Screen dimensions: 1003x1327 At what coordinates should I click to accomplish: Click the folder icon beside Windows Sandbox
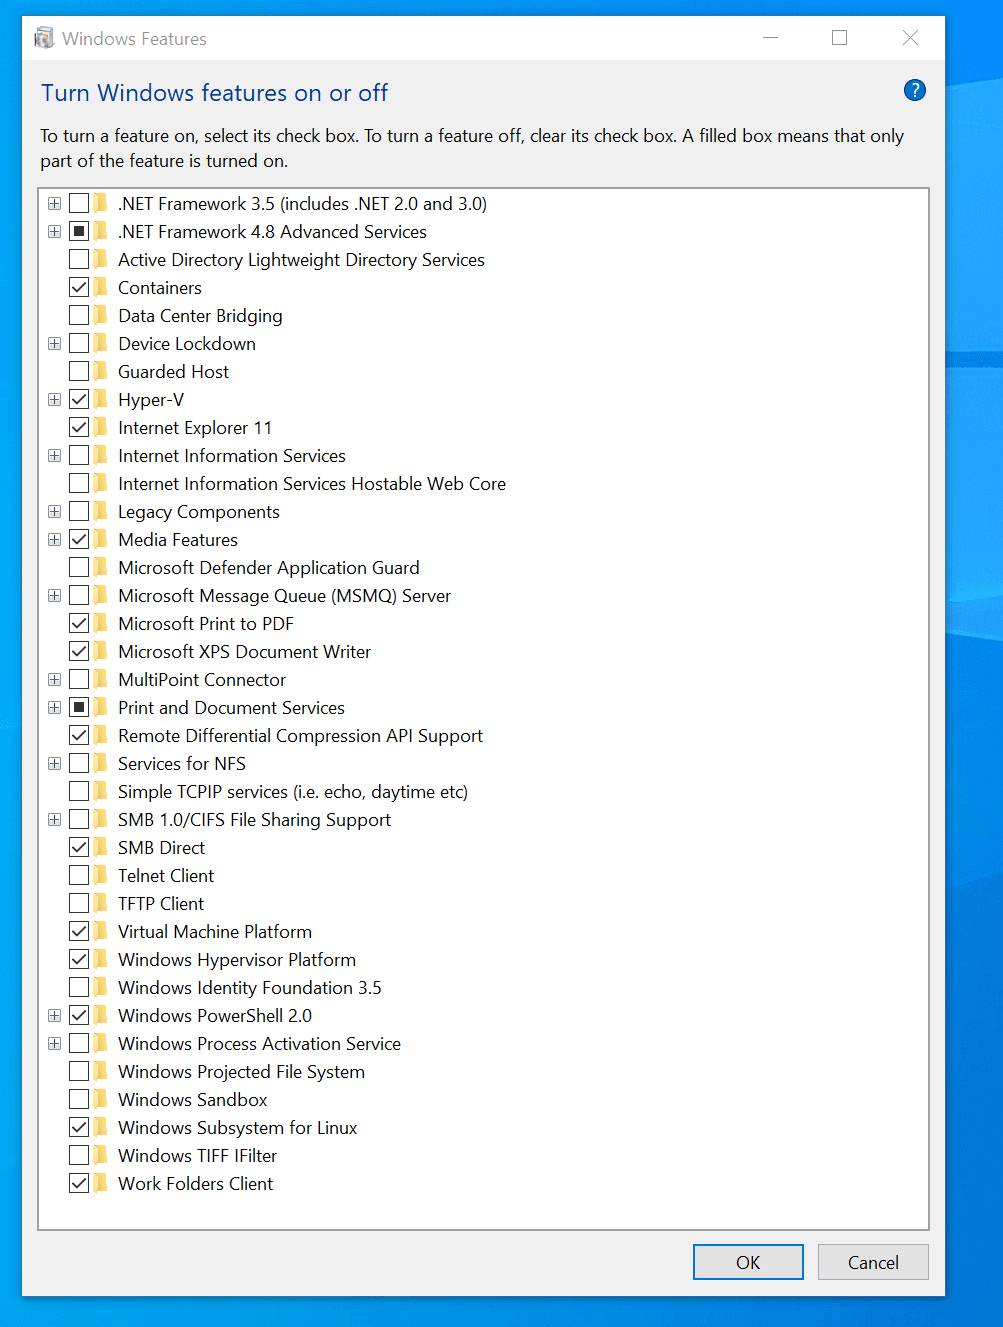pos(101,1100)
